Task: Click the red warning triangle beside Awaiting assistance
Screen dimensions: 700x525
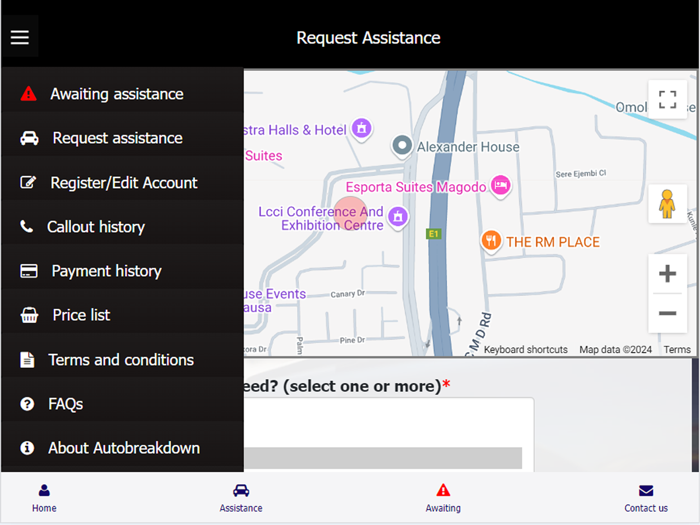Action: pos(29,94)
